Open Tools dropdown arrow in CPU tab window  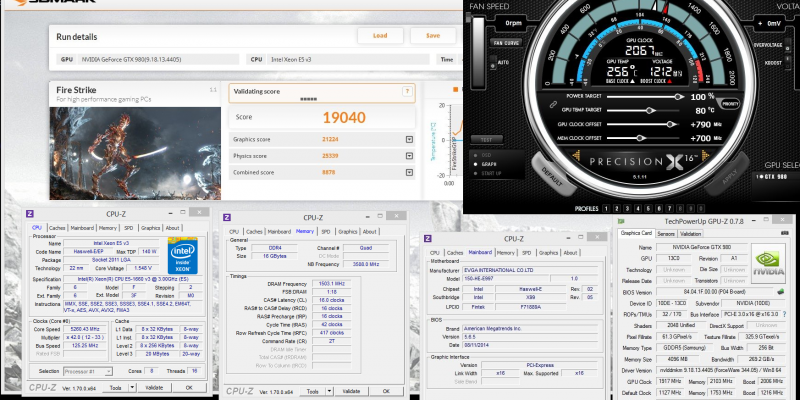(132, 388)
